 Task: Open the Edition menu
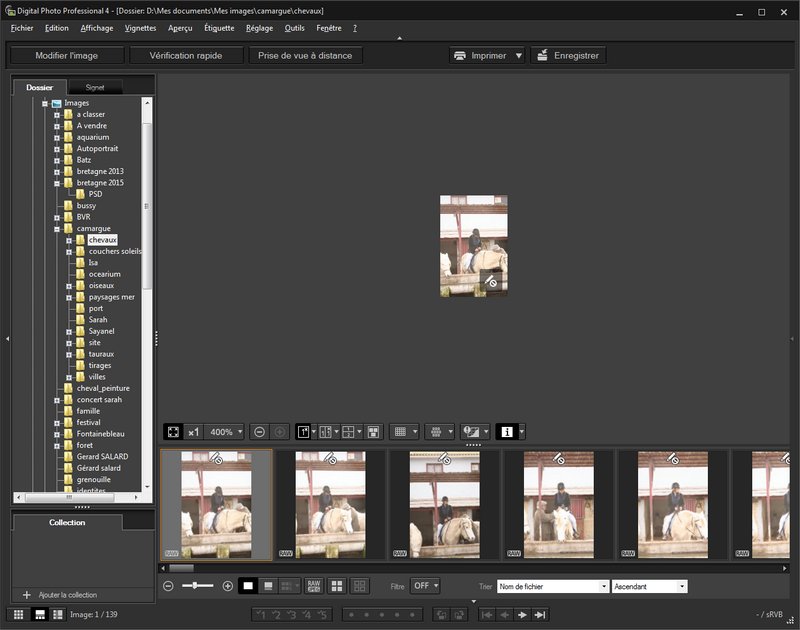pos(57,28)
